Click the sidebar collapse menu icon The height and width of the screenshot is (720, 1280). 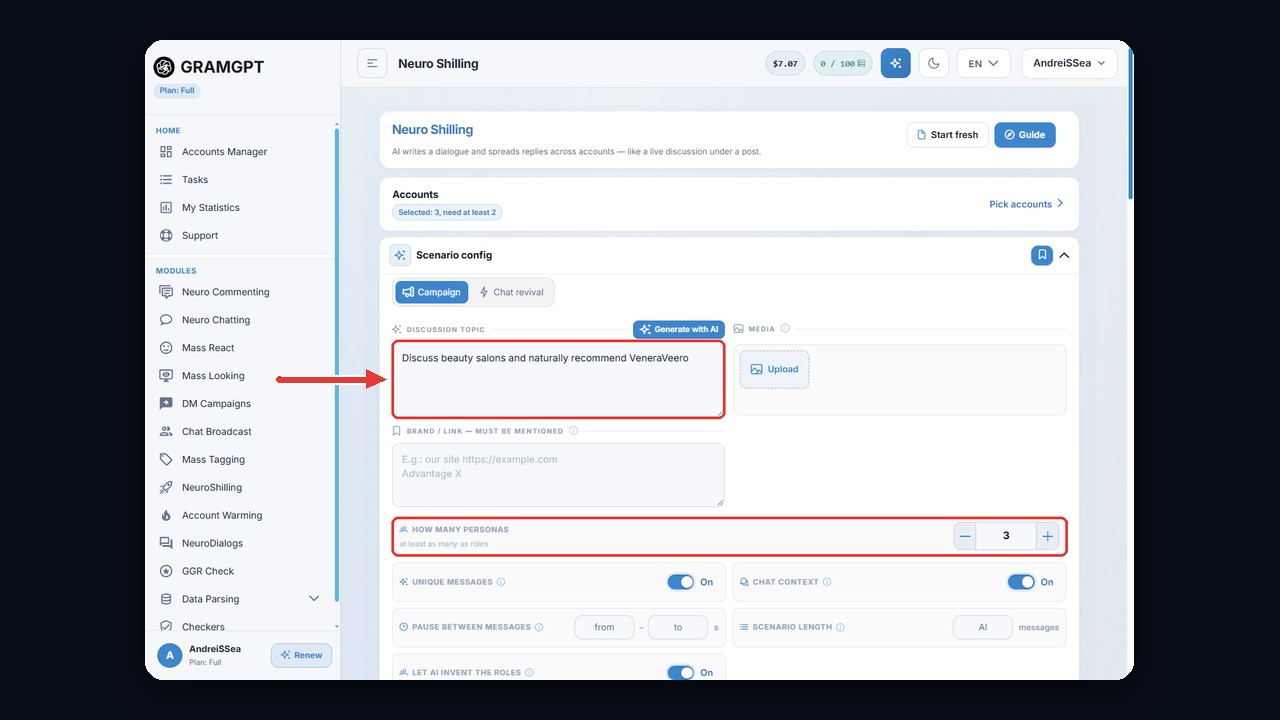(372, 63)
